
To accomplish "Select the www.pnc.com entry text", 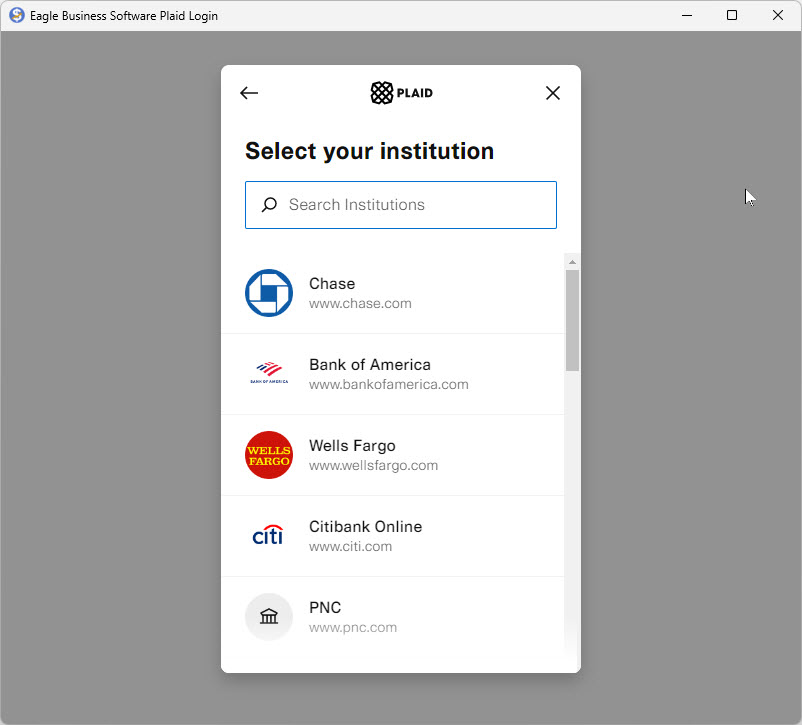I will click(352, 628).
